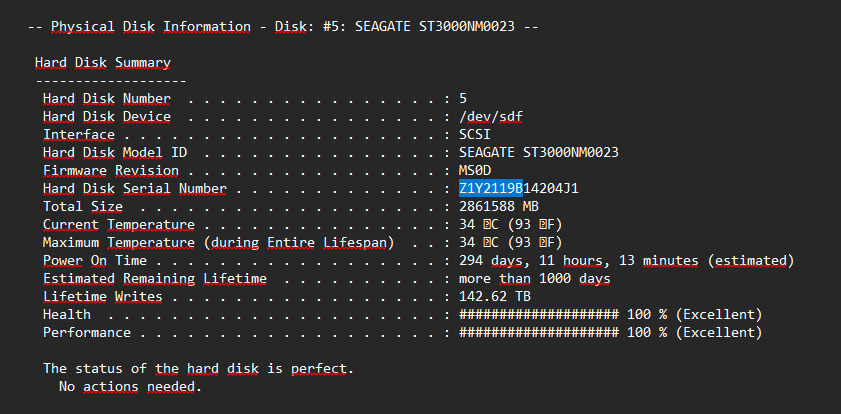Screen dimensions: 841x414
Task: Click the highlighted serial number text Z1Y2119B
Action: pyautogui.click(x=490, y=189)
